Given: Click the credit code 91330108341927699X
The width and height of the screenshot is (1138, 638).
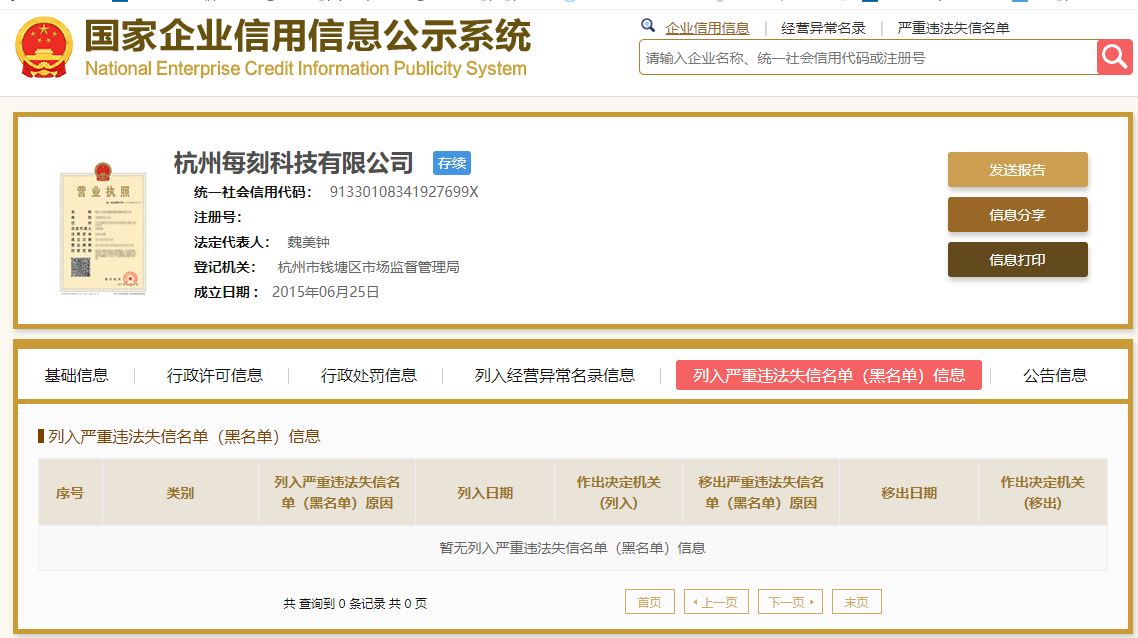Looking at the screenshot, I should tap(404, 192).
